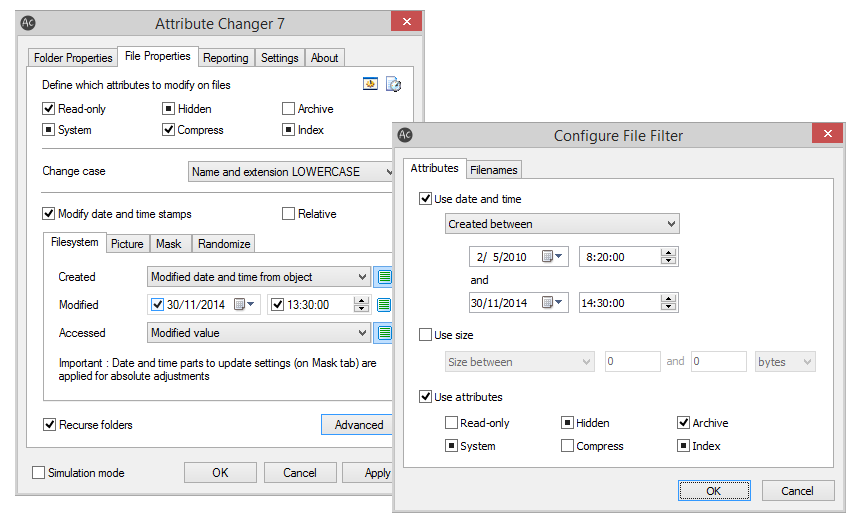Enable the Relative checkbox
Screen dimensions: 860x530
coord(288,213)
